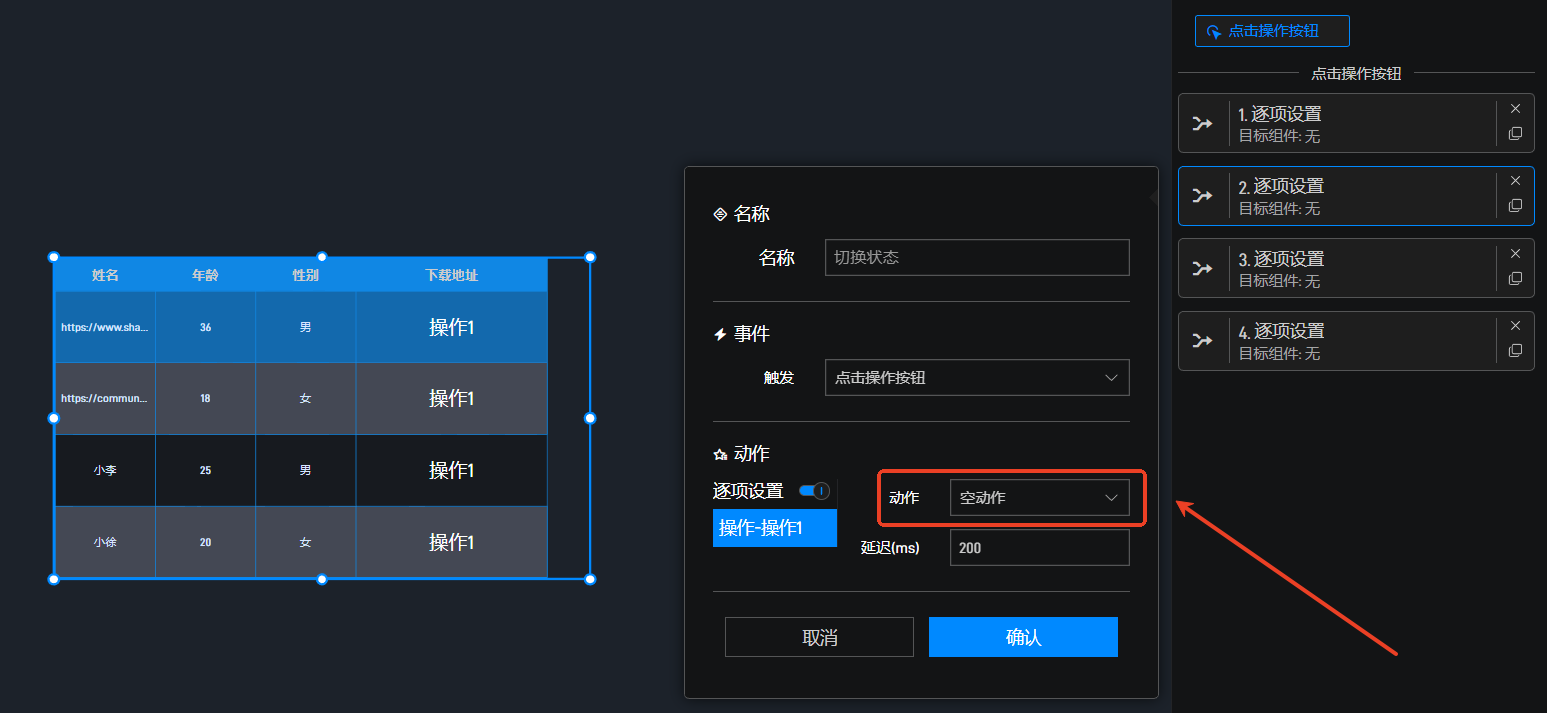Click the 名称 input field
This screenshot has width=1547, height=713.
(976, 257)
